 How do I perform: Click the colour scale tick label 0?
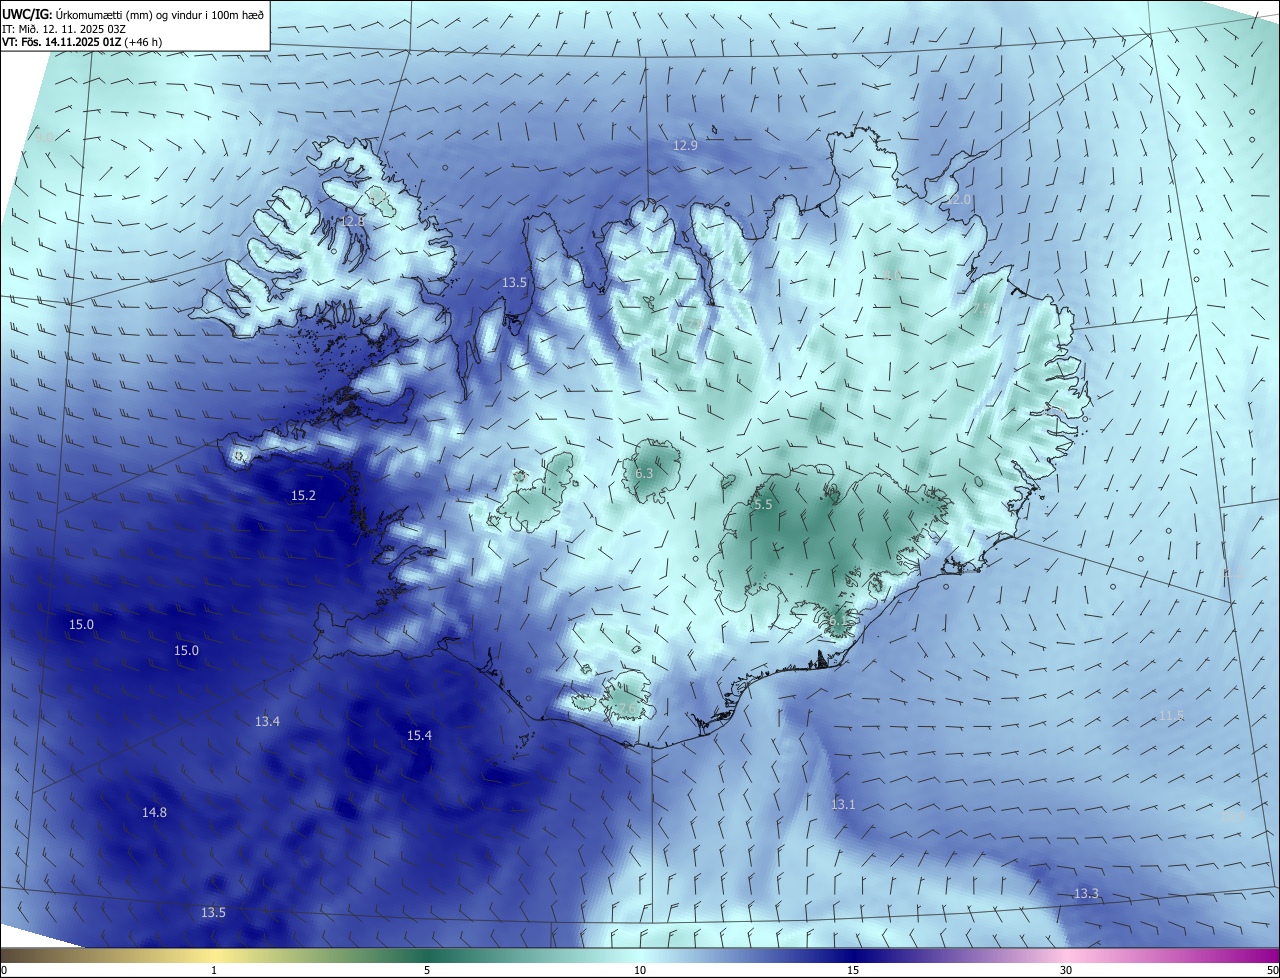click(x=4, y=970)
